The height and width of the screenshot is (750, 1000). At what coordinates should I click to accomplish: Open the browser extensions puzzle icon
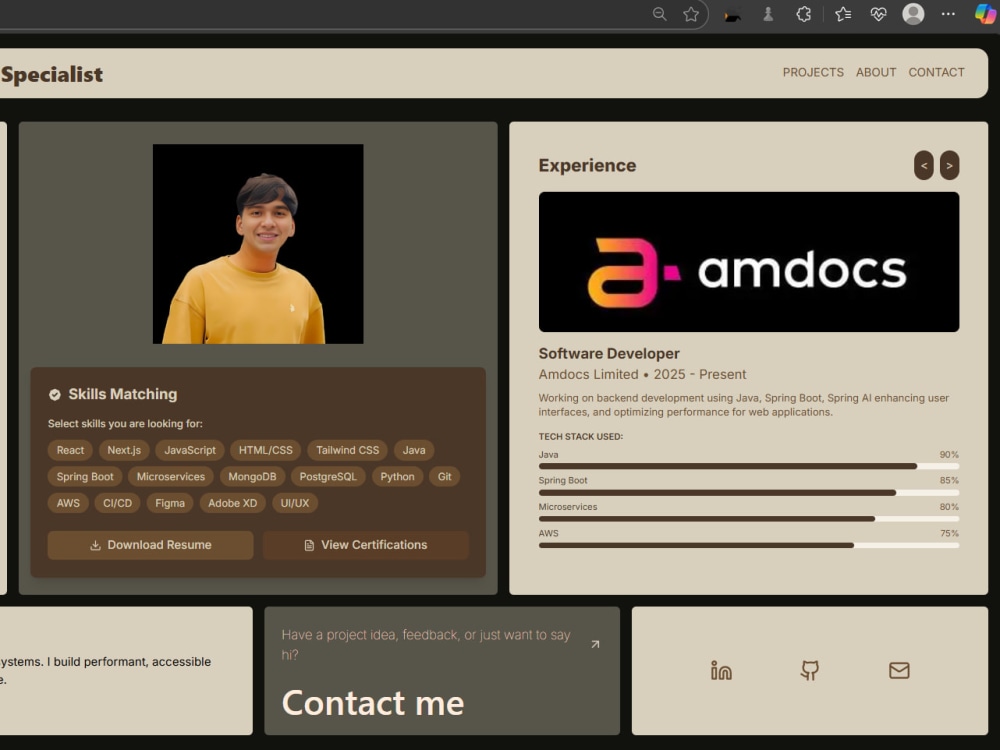(x=804, y=14)
